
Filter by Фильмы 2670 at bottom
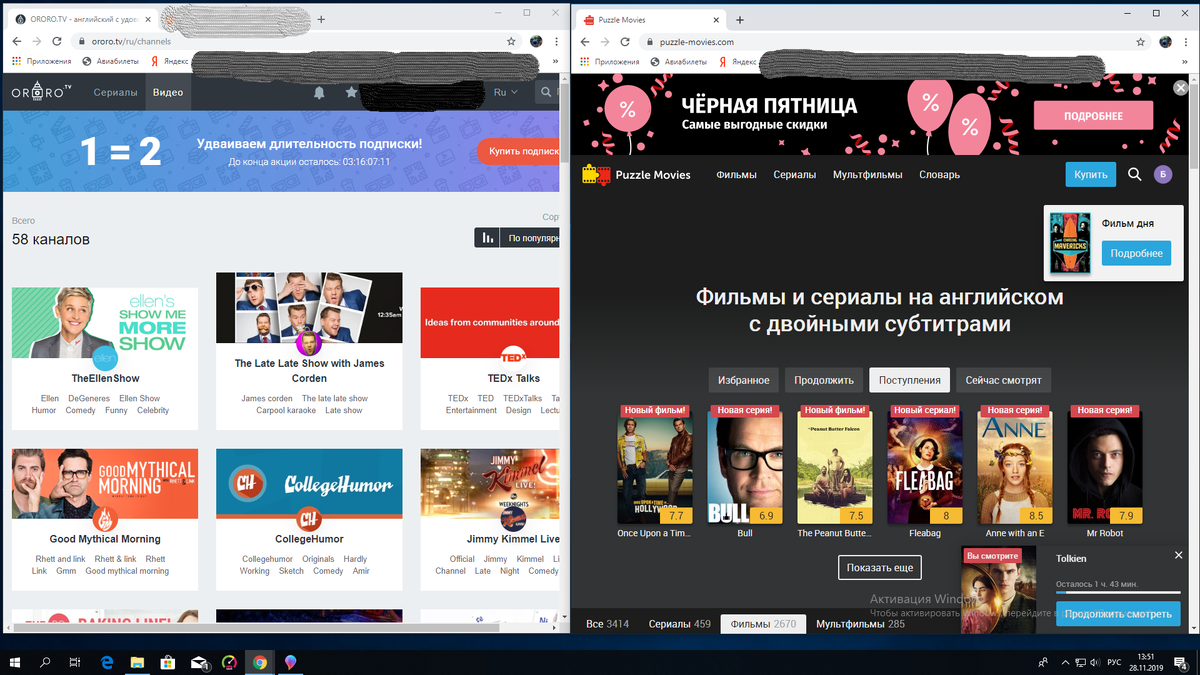(x=763, y=624)
